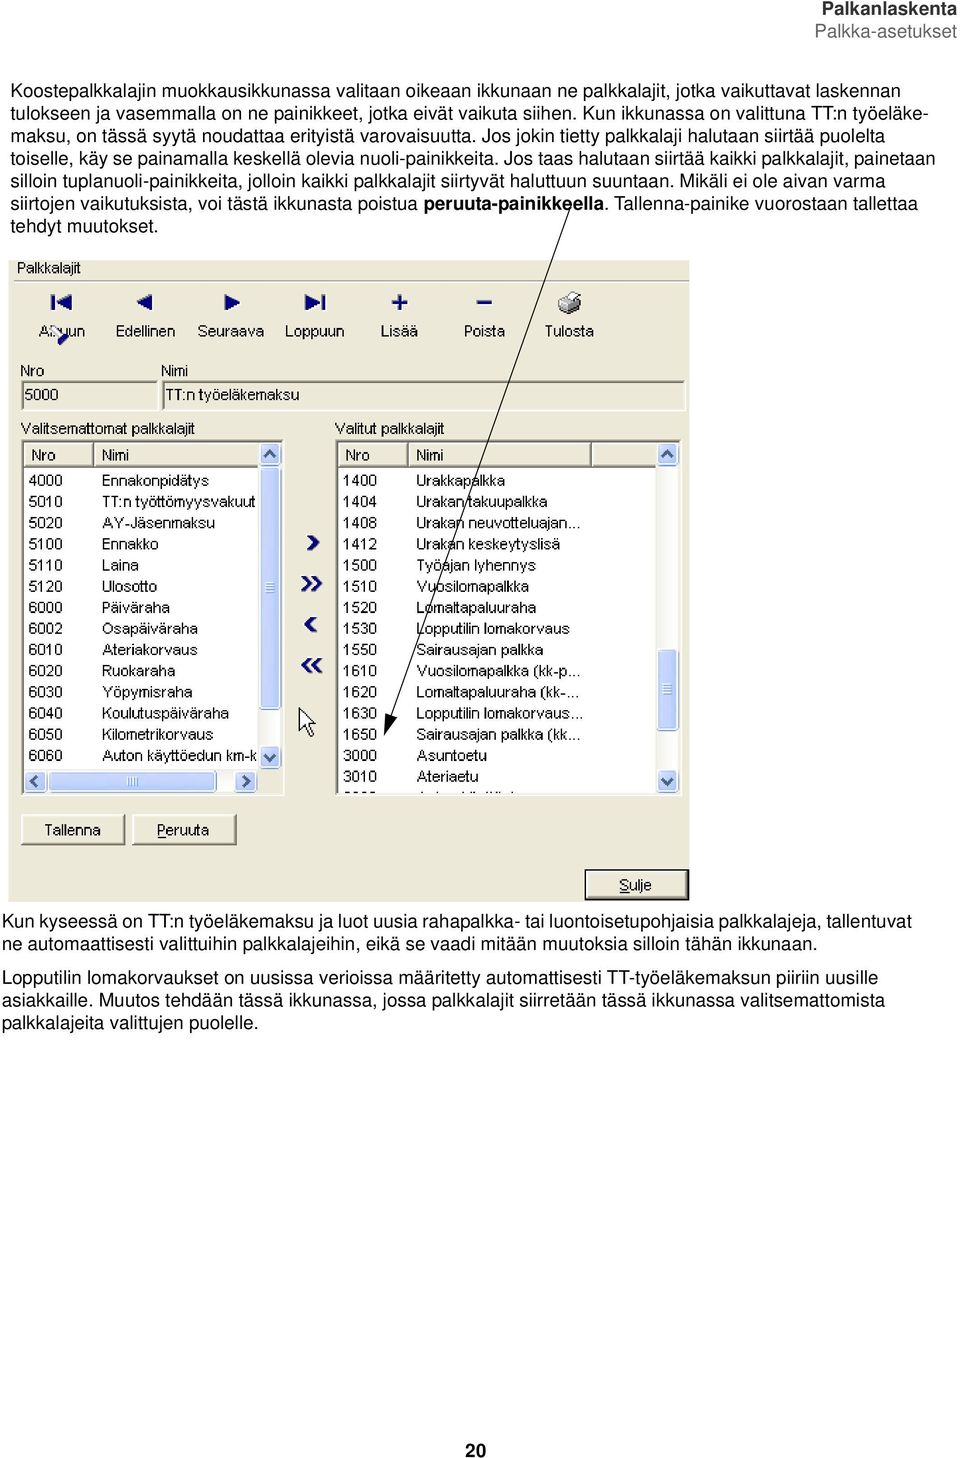Screen dimensions: 960x1458
Task: Select row 1404 Urakan takuupalkka
Action: [497, 501]
